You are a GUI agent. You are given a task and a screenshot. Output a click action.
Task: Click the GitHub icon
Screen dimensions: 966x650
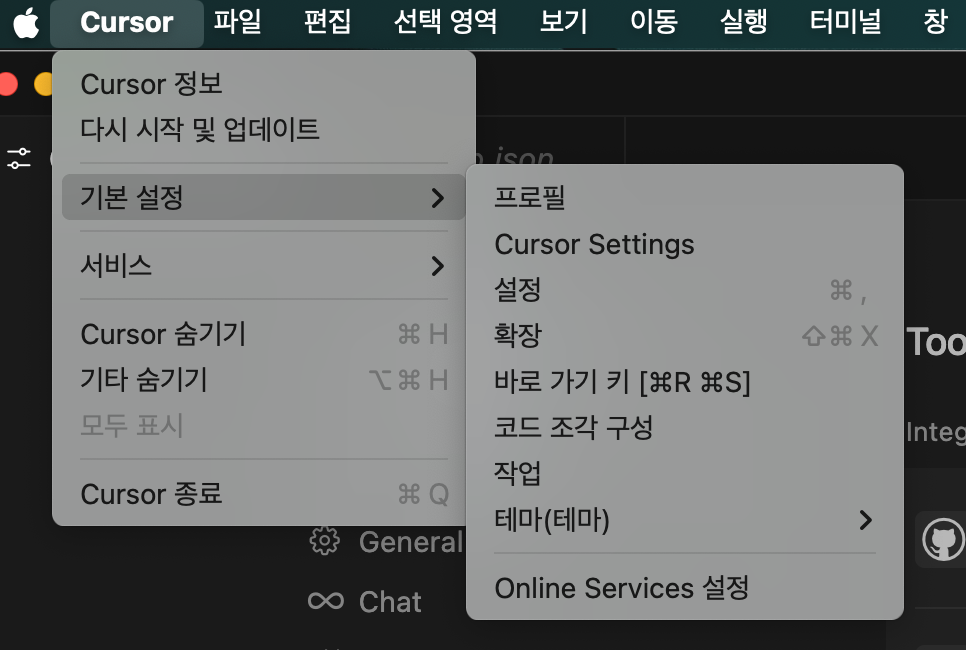(943, 540)
